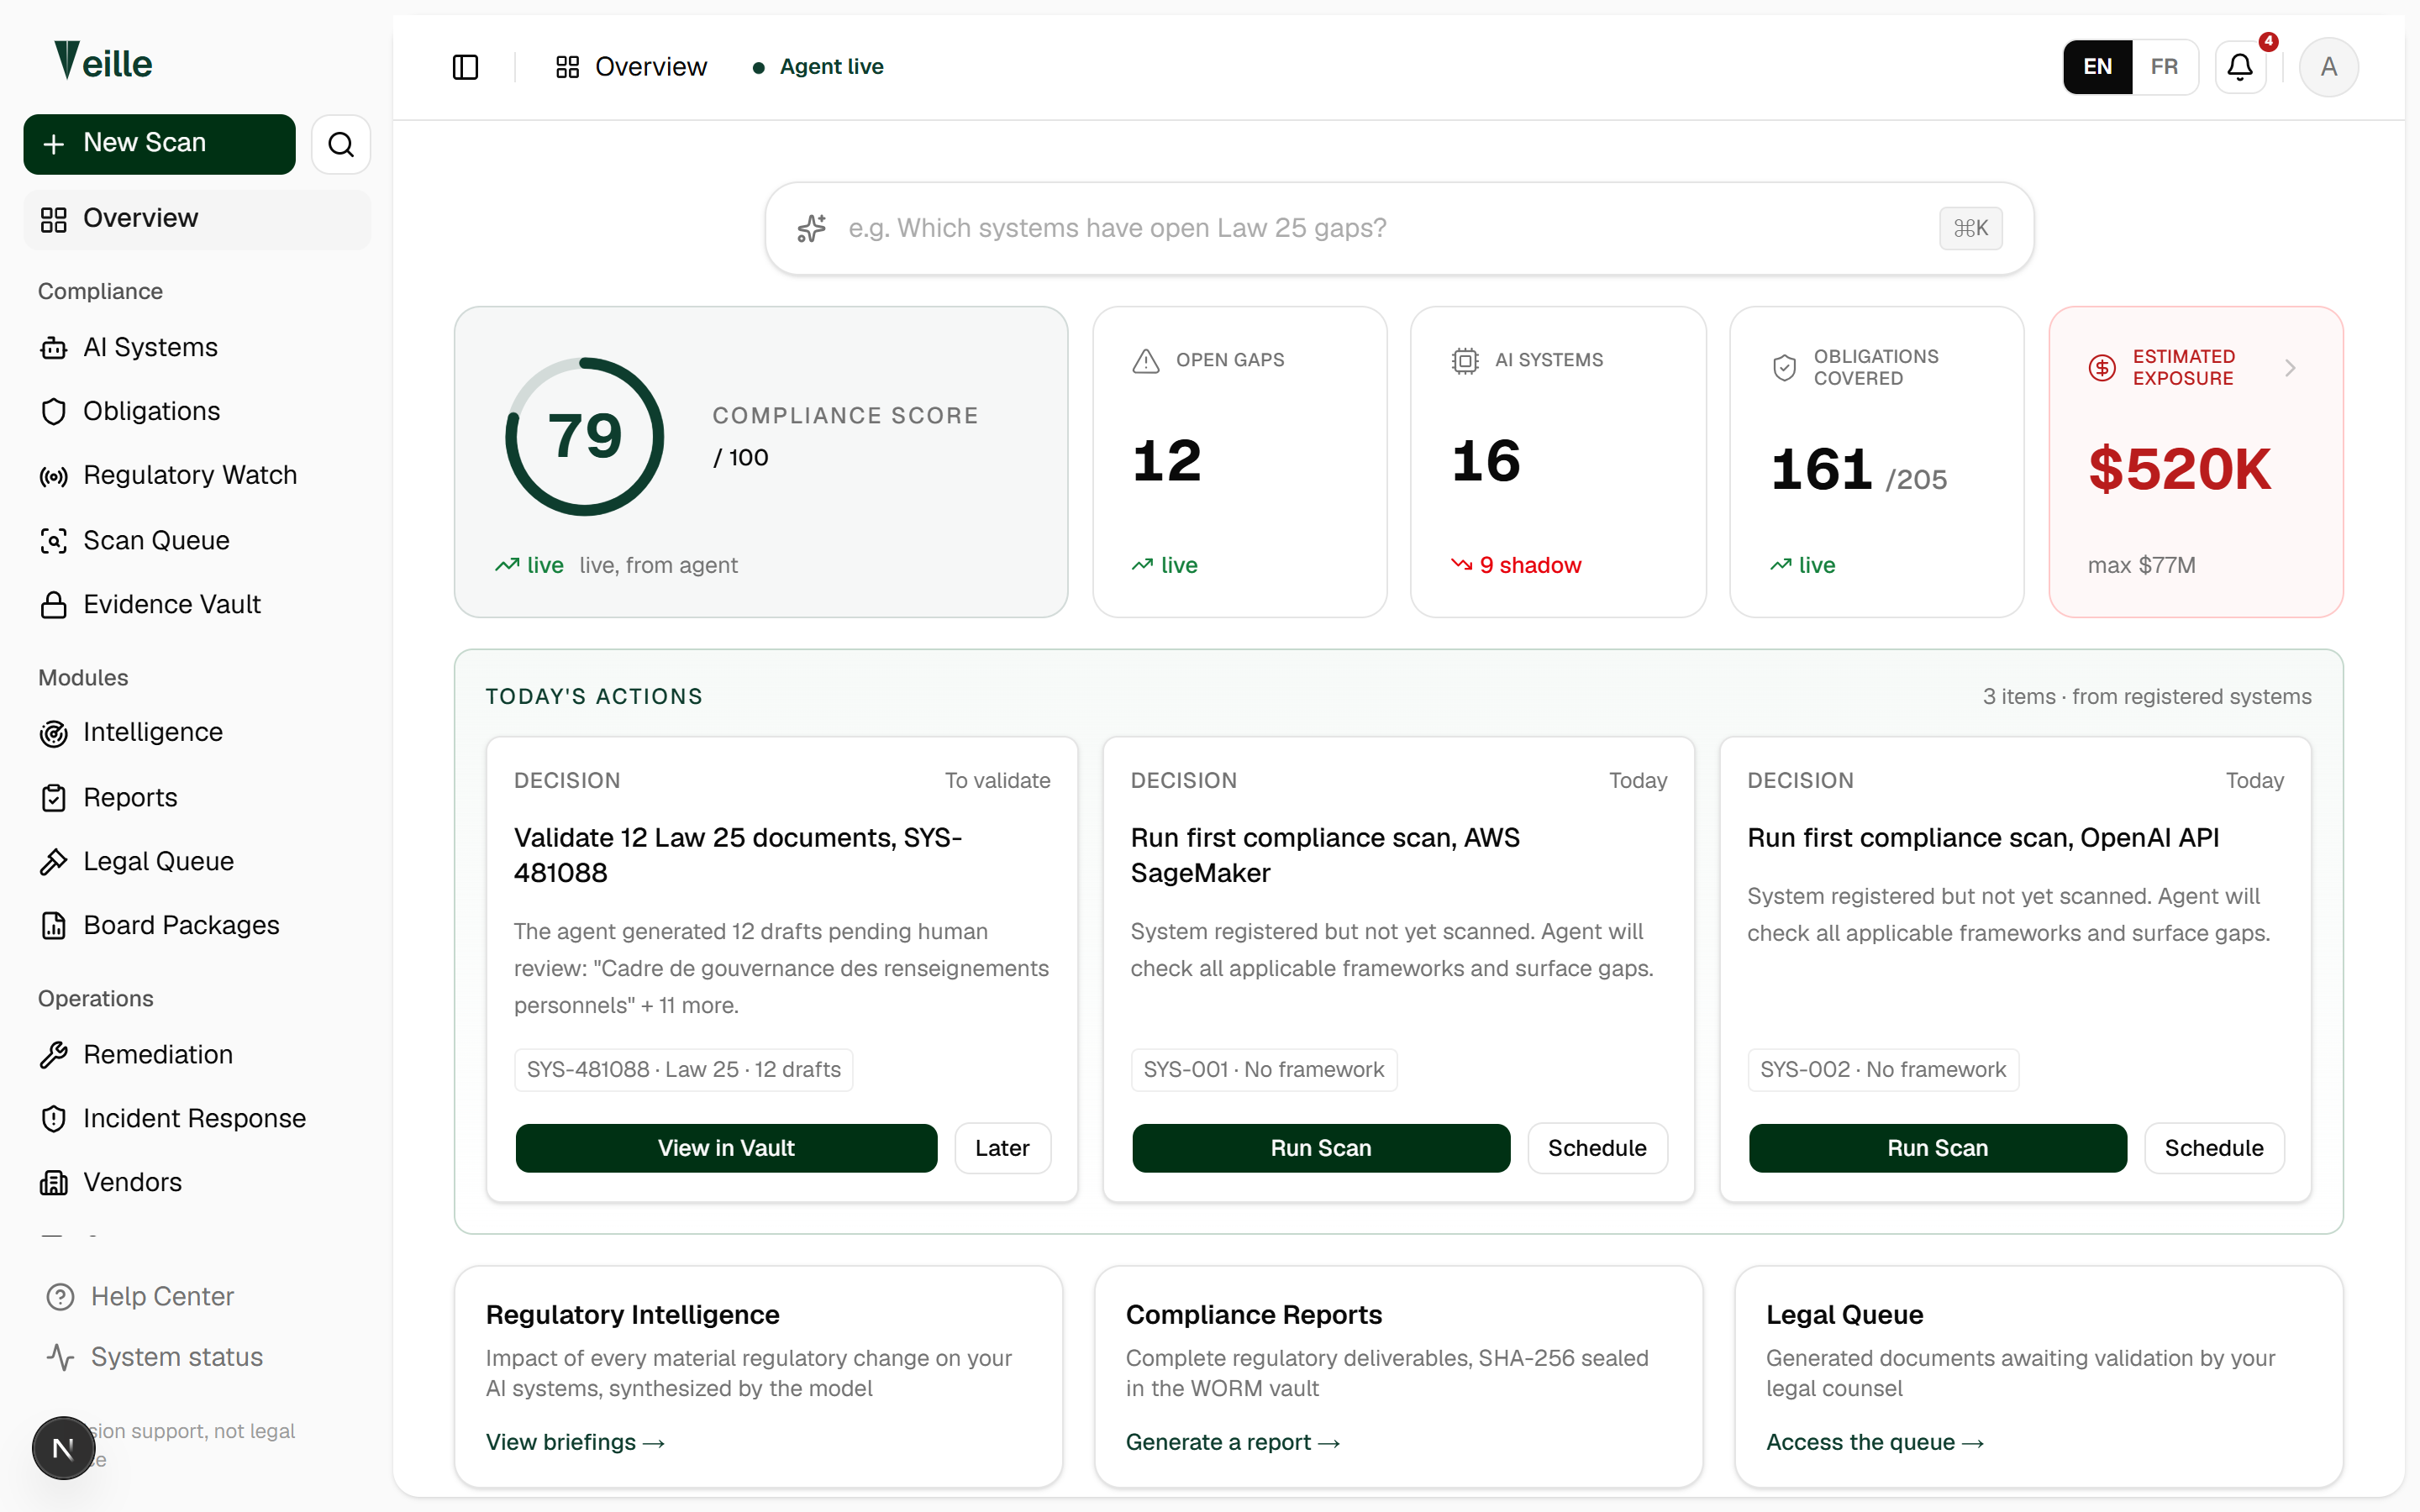Click the Obligations shield icon

54,412
